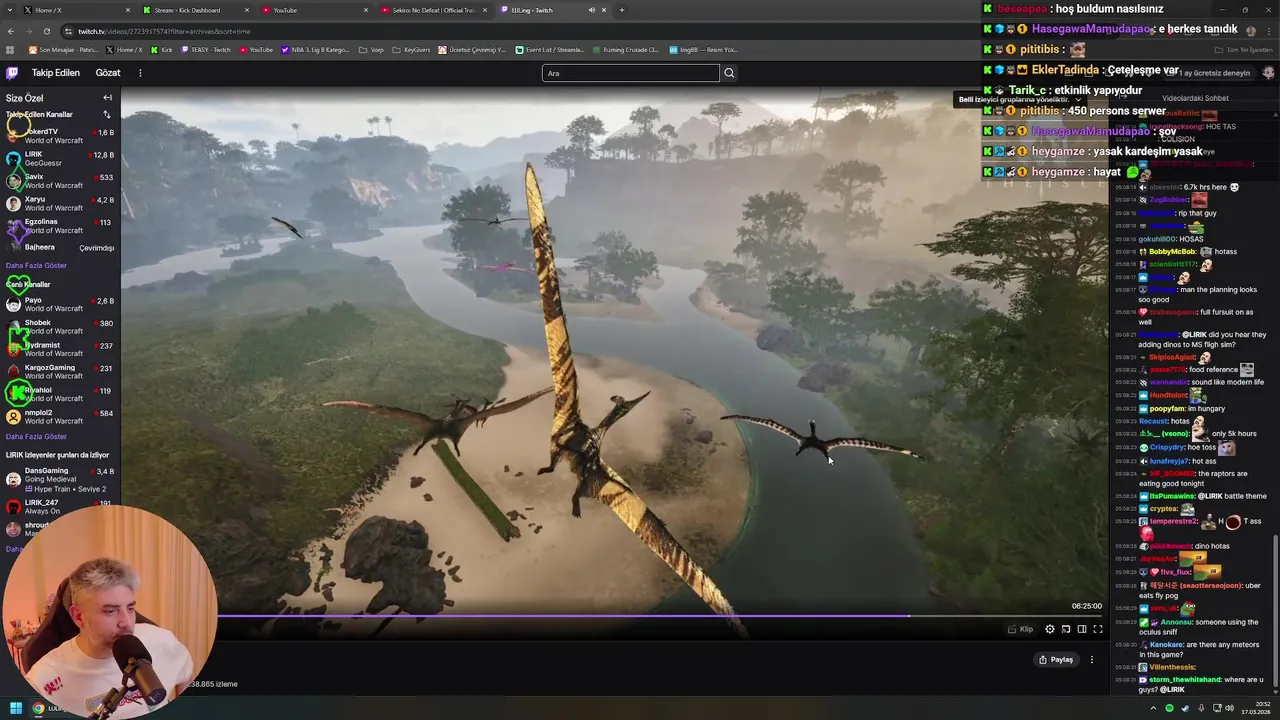Open the tab search dropdown arrow
Viewport: 1280px width, 720px height.
(x=9, y=10)
